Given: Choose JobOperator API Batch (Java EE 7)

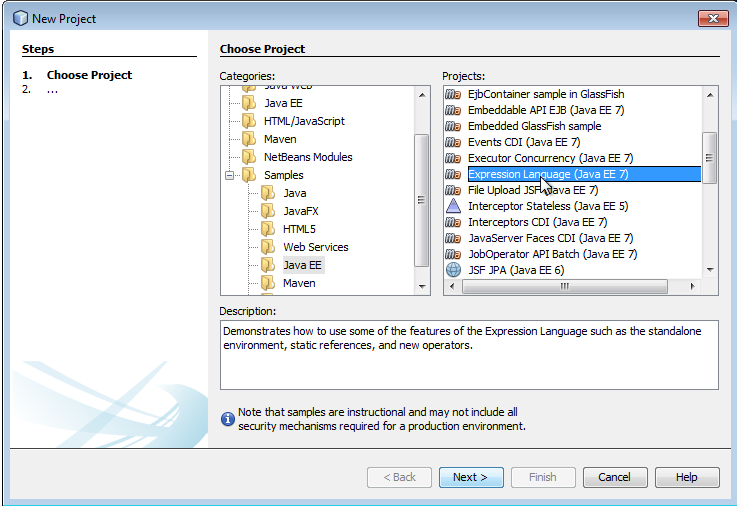Looking at the screenshot, I should coord(552,254).
